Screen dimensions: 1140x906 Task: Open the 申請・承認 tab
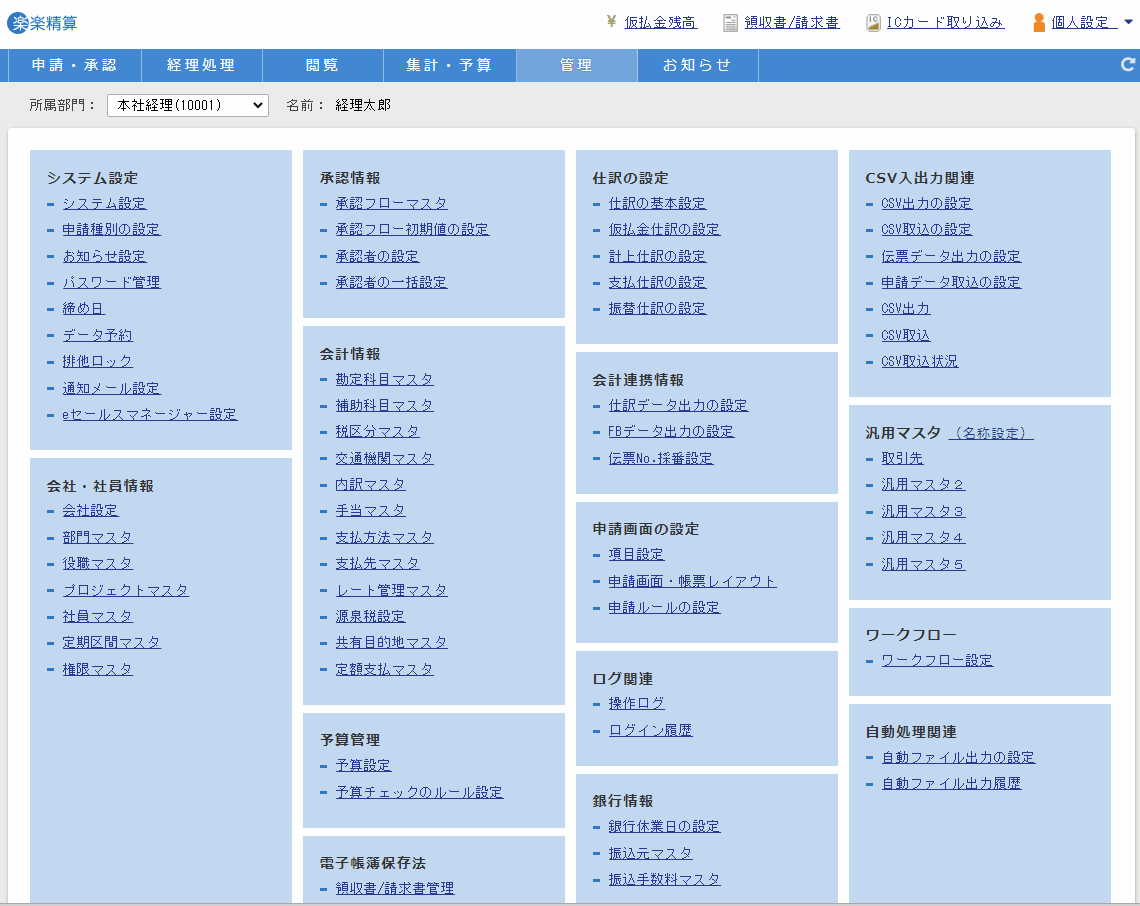point(74,65)
